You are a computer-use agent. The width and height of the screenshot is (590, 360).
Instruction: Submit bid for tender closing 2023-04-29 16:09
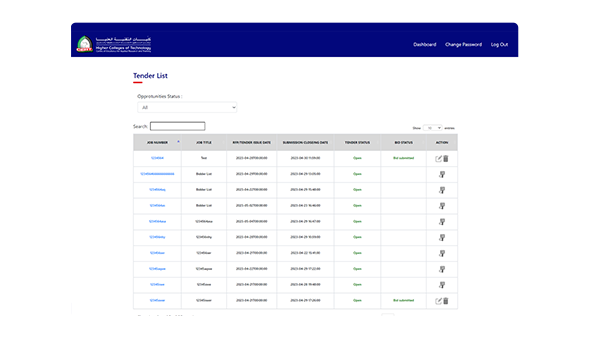pyautogui.click(x=442, y=238)
